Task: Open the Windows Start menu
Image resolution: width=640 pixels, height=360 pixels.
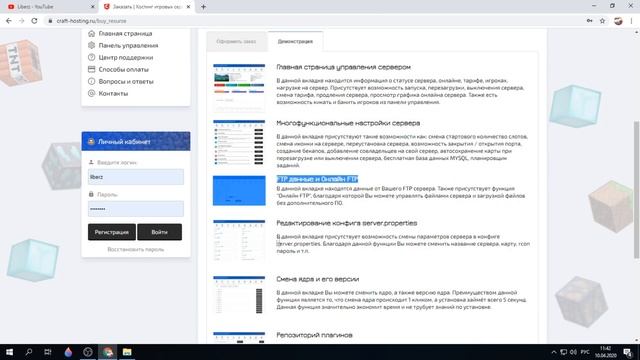Action: tap(9, 352)
